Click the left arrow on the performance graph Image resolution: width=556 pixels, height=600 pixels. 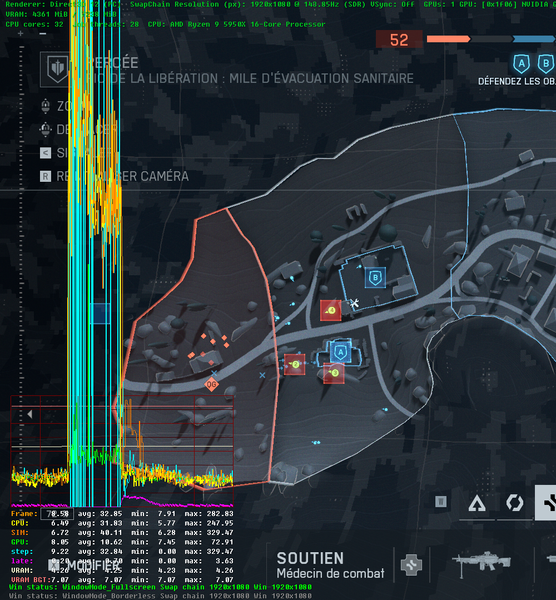[x=29, y=414]
